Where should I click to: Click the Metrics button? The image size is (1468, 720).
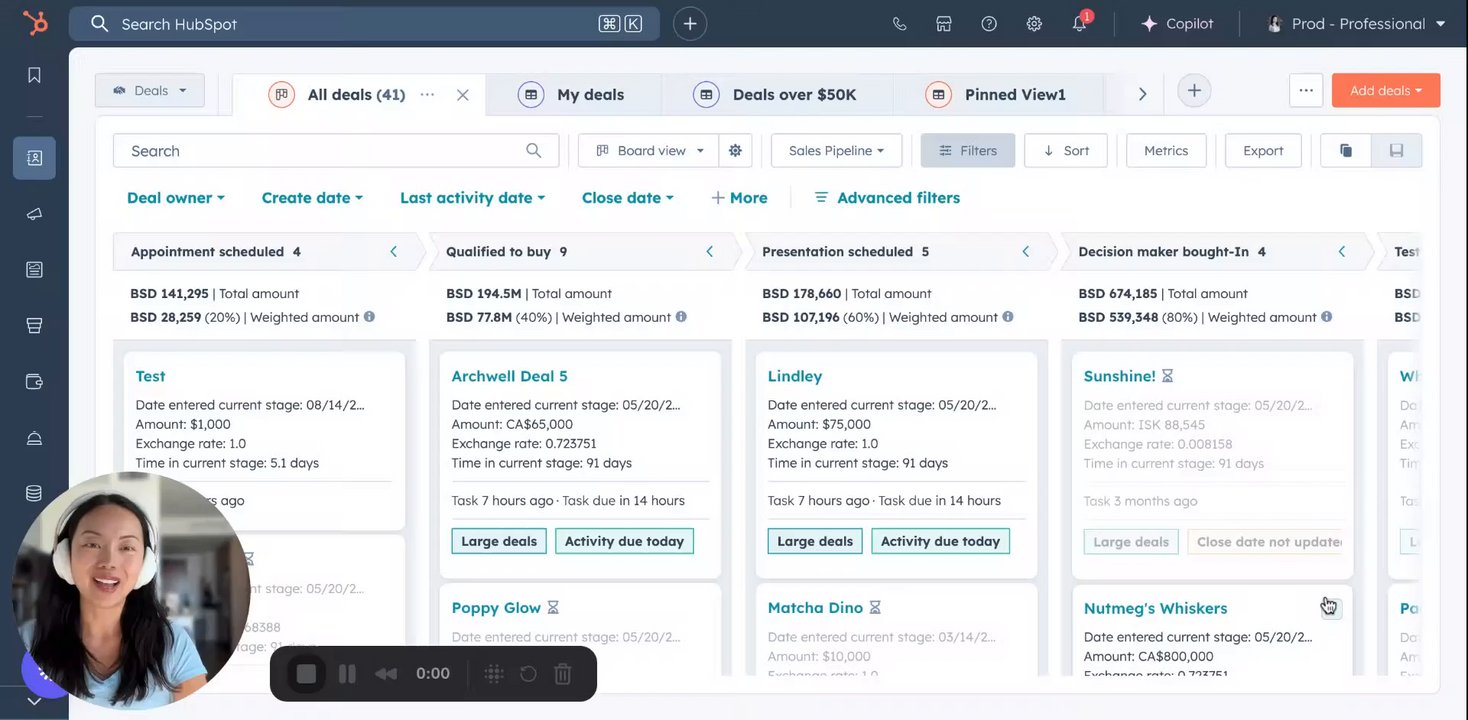(1166, 151)
